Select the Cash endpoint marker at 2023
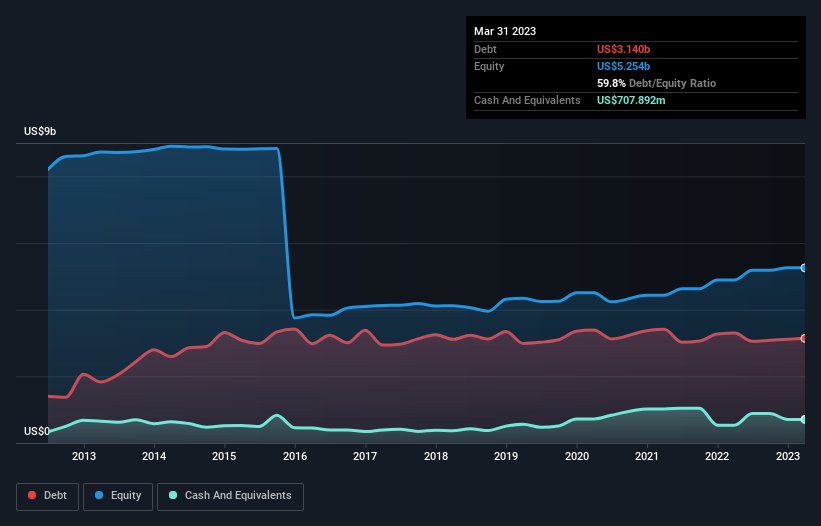The width and height of the screenshot is (821, 526). pyautogui.click(x=804, y=420)
